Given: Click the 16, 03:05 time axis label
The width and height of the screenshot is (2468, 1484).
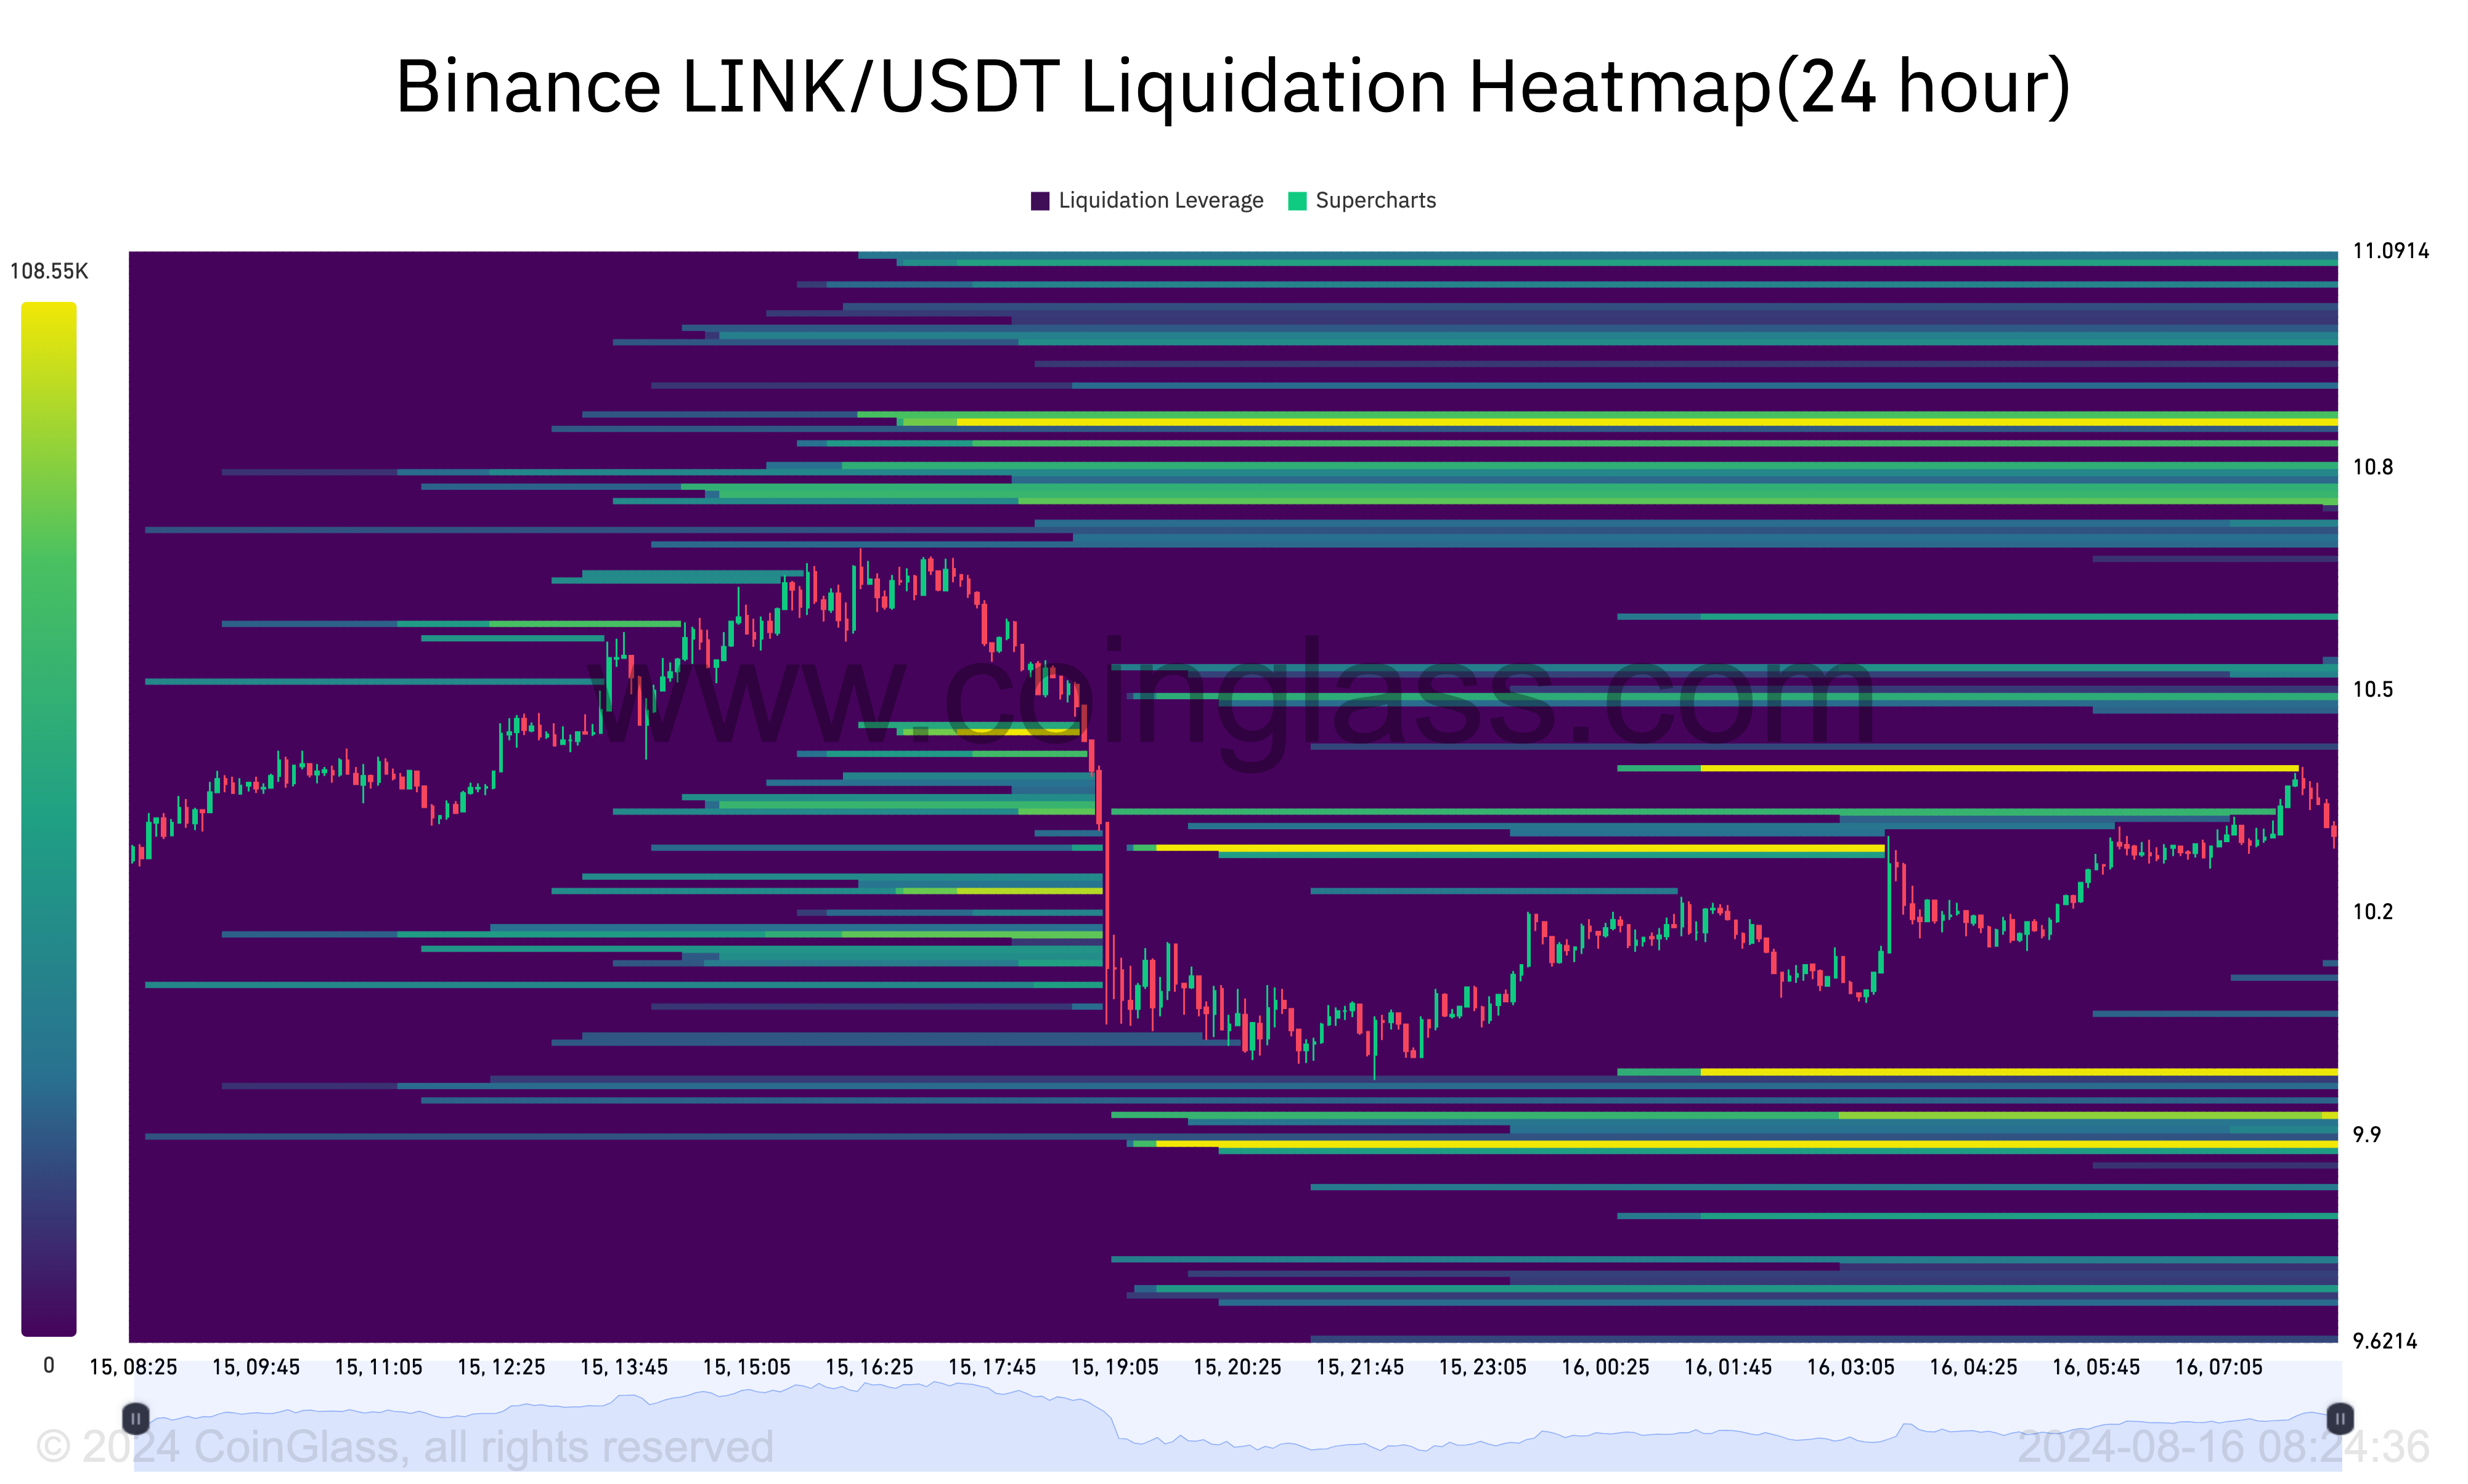Looking at the screenshot, I should tap(1850, 1367).
